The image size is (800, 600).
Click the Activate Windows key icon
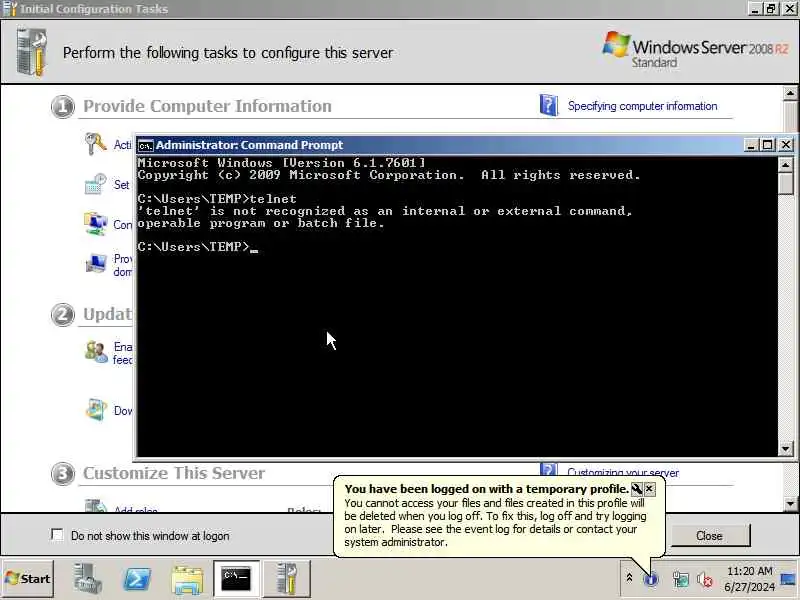click(x=95, y=144)
